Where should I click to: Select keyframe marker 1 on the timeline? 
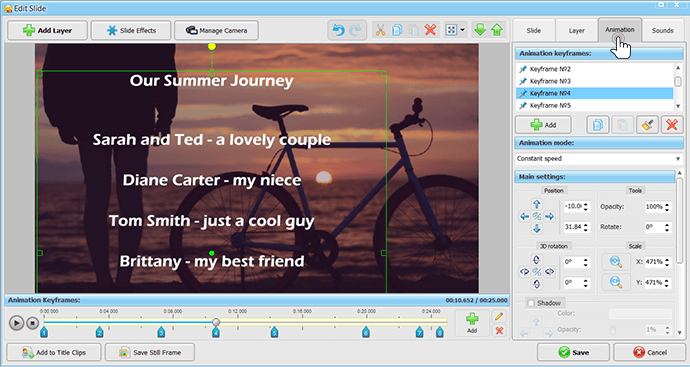click(x=44, y=332)
